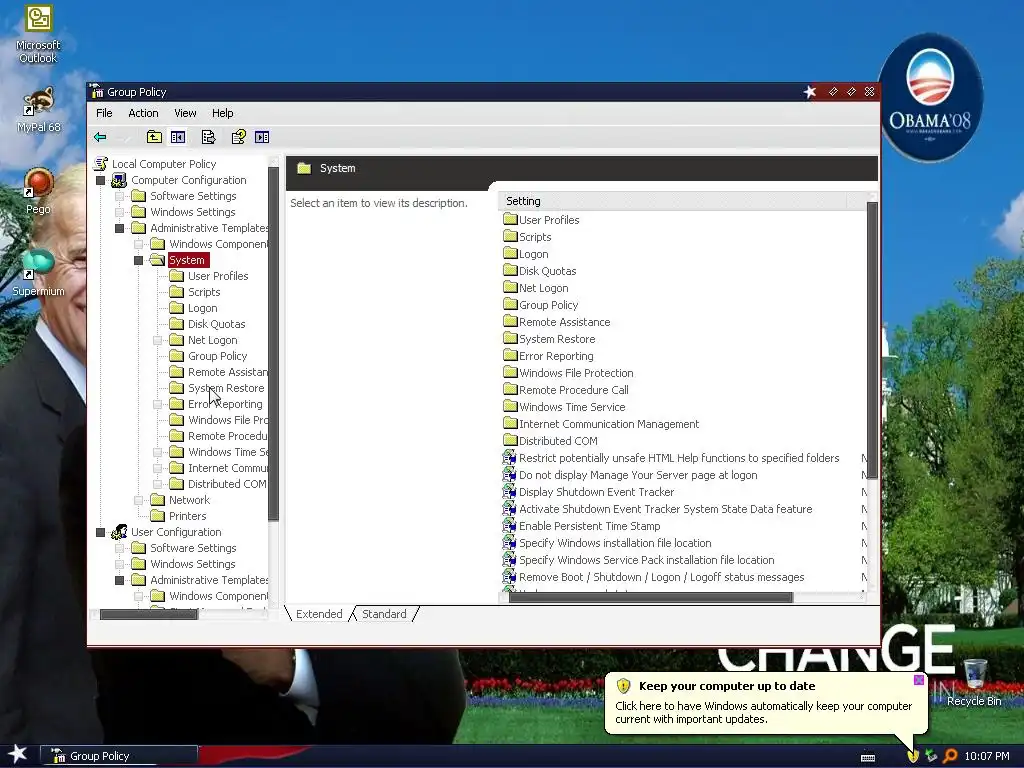Image resolution: width=1024 pixels, height=768 pixels.
Task: Select Scripts under System in tree
Action: point(204,292)
